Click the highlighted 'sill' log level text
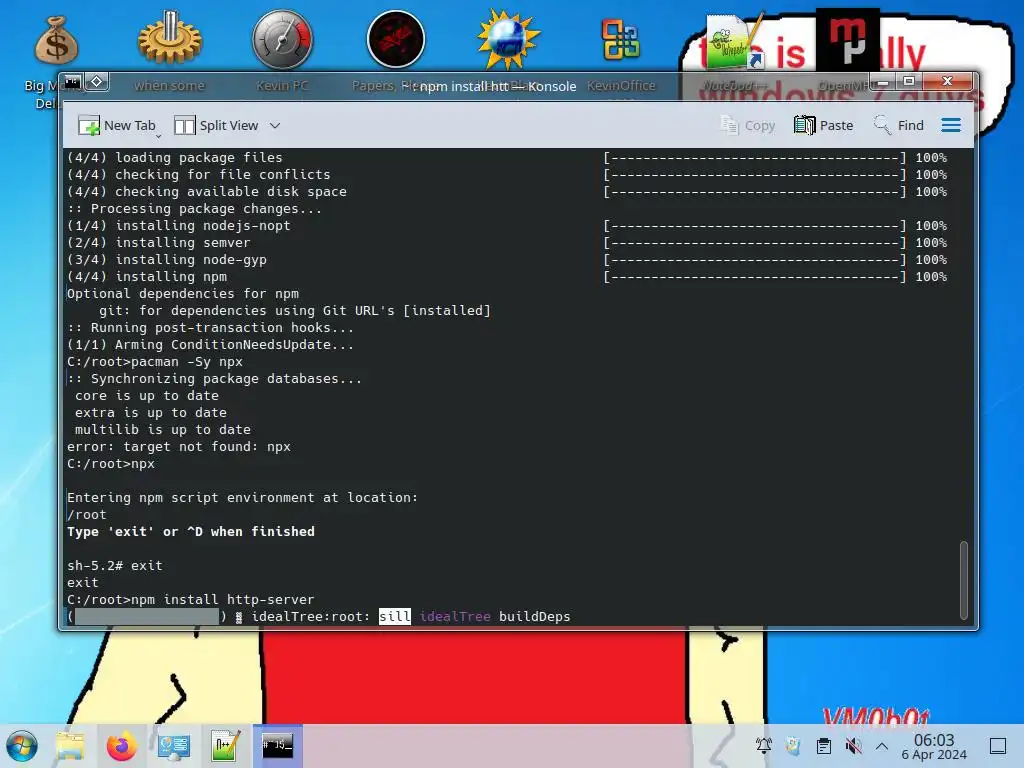 (395, 616)
